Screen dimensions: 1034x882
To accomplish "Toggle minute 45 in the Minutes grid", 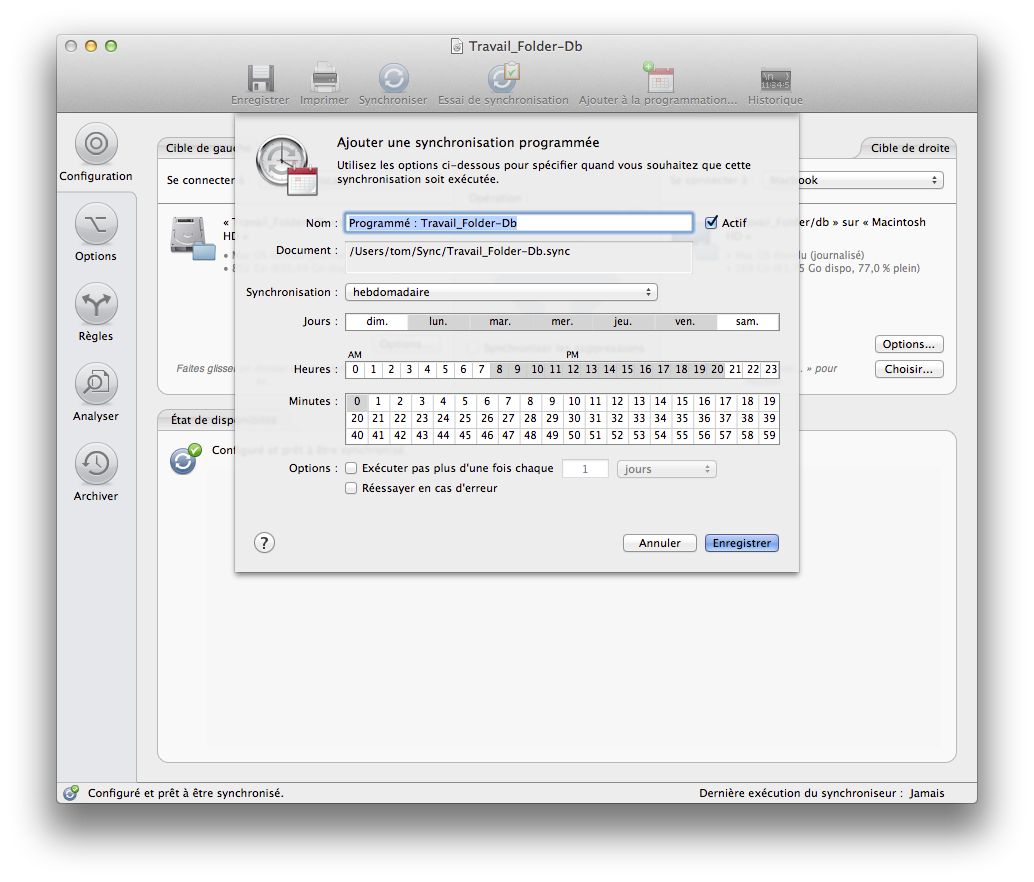I will tap(465, 436).
